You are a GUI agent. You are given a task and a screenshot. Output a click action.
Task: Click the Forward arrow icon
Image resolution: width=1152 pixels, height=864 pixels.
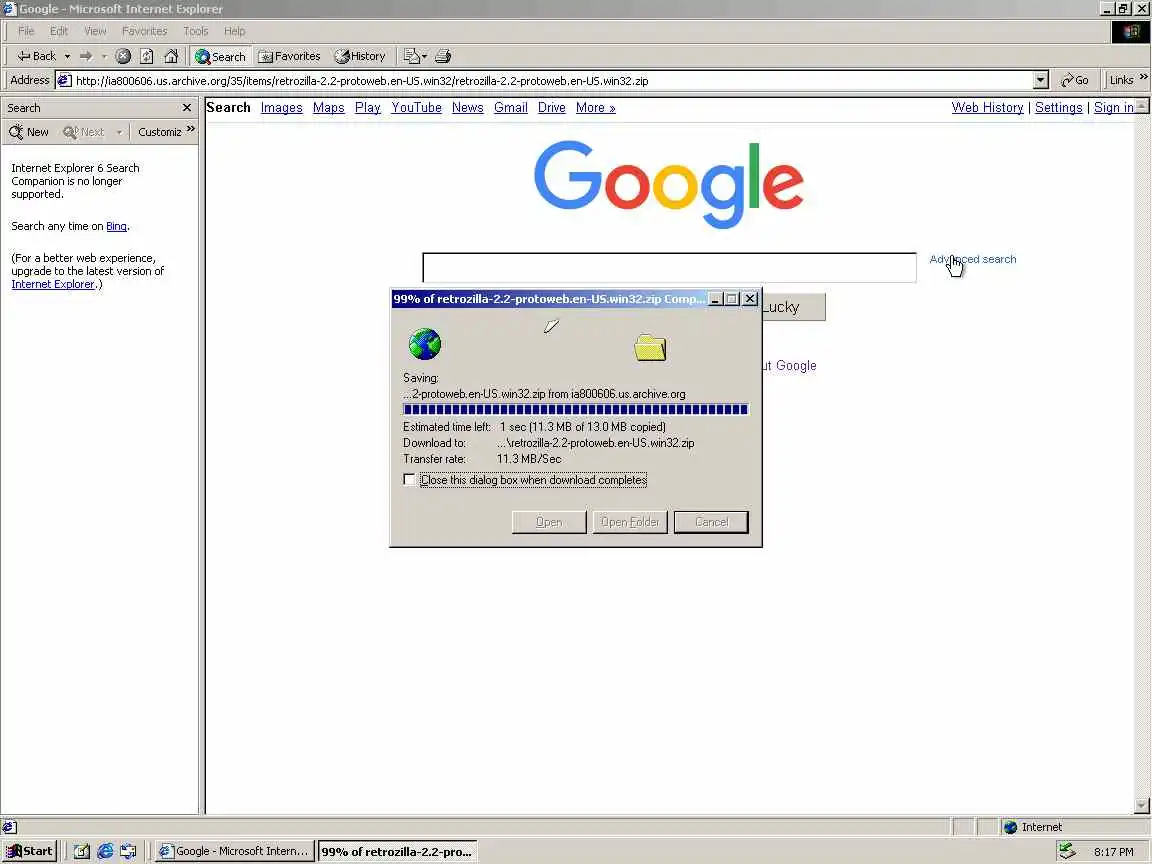86,56
